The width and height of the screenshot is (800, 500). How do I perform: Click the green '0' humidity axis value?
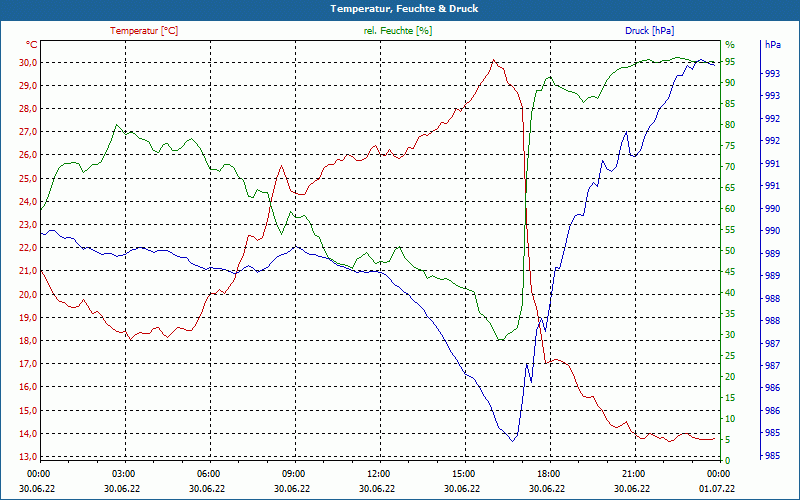(727, 461)
